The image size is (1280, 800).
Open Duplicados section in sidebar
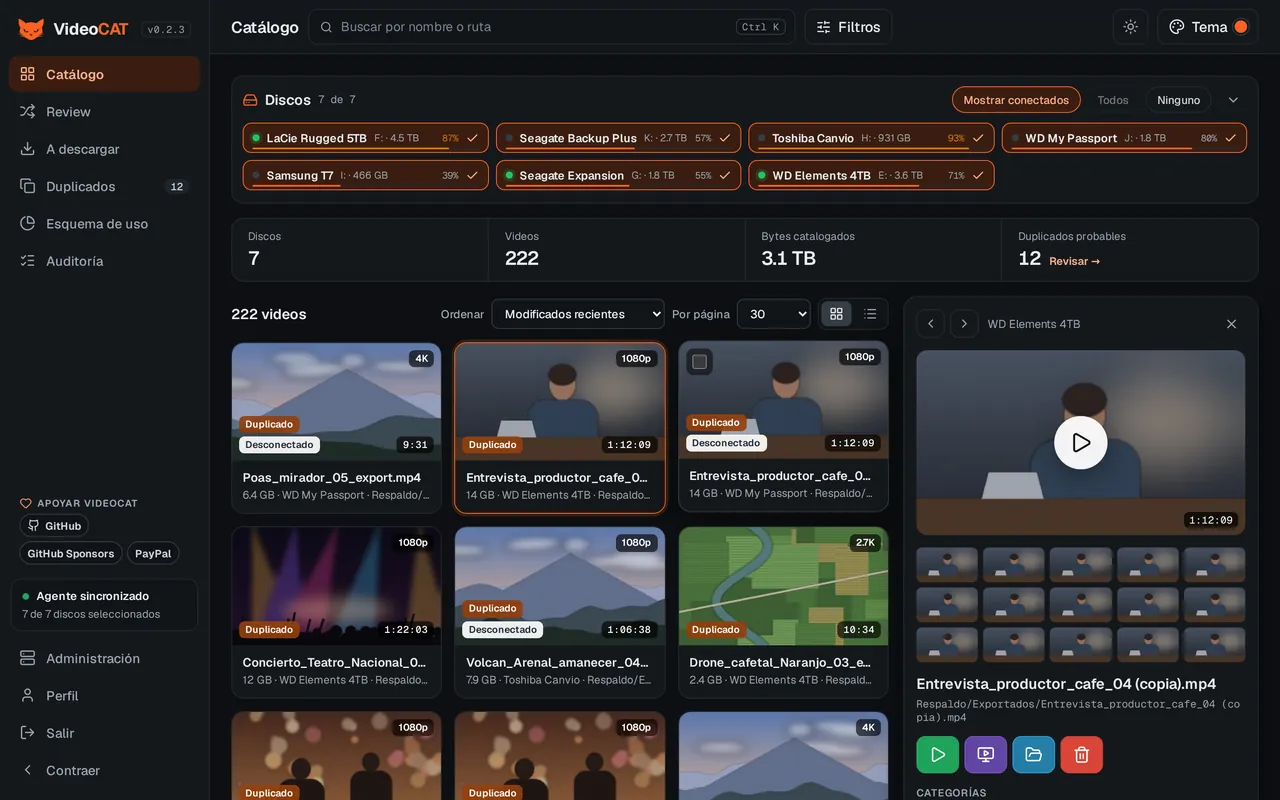[x=104, y=186]
